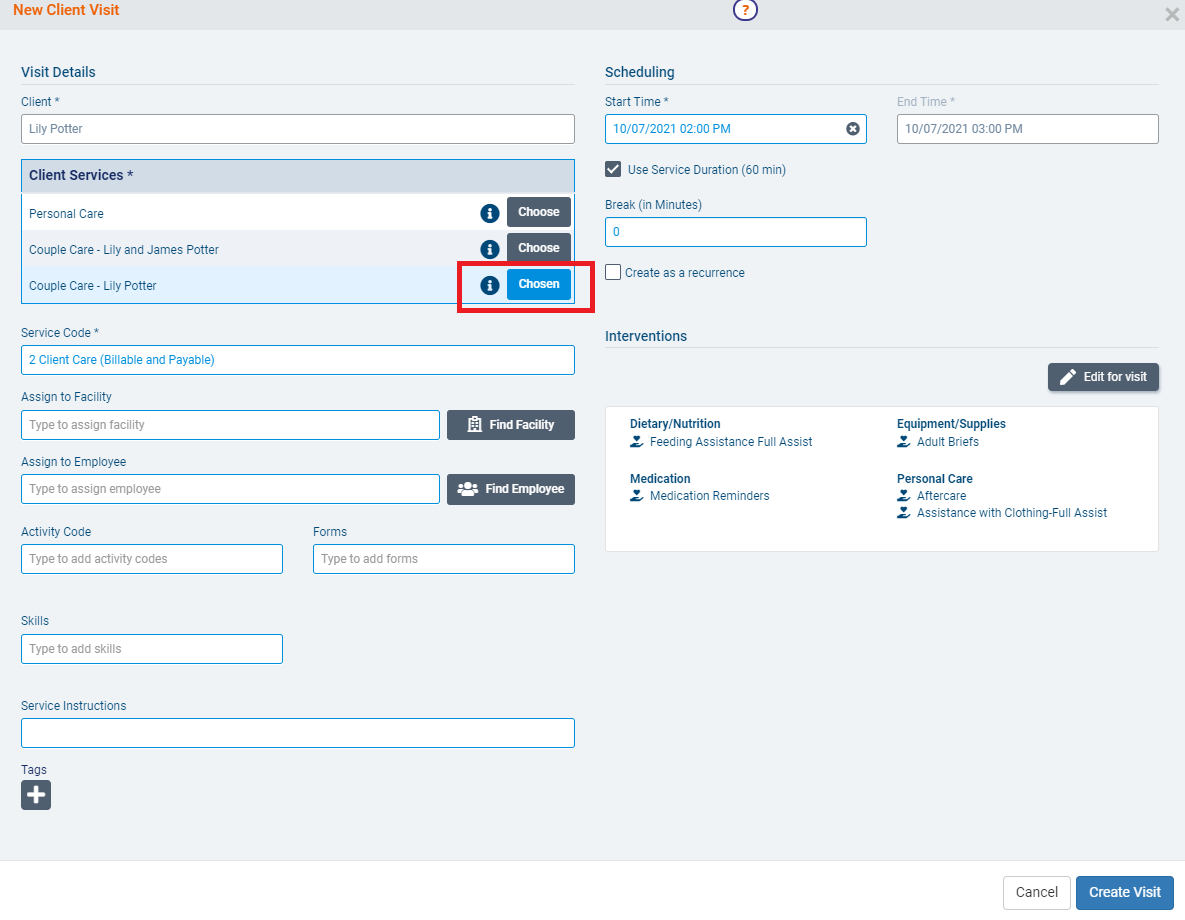The height and width of the screenshot is (920, 1185).
Task: Clear the Start Time field
Action: click(852, 128)
